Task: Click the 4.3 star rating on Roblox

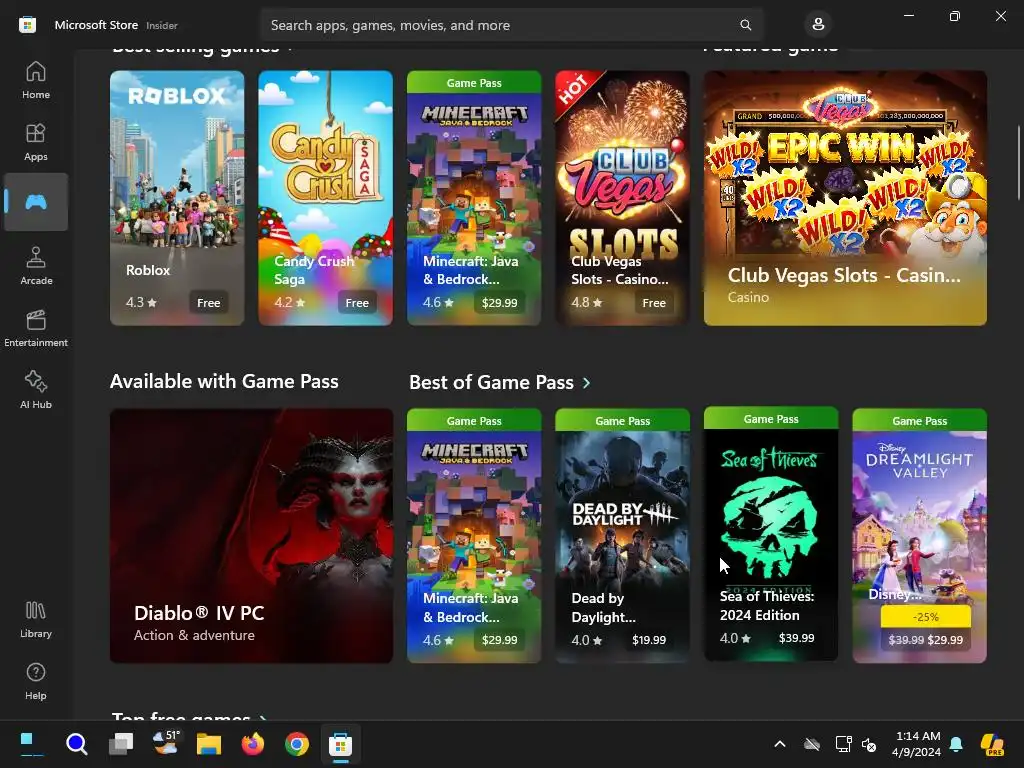Action: 141,302
